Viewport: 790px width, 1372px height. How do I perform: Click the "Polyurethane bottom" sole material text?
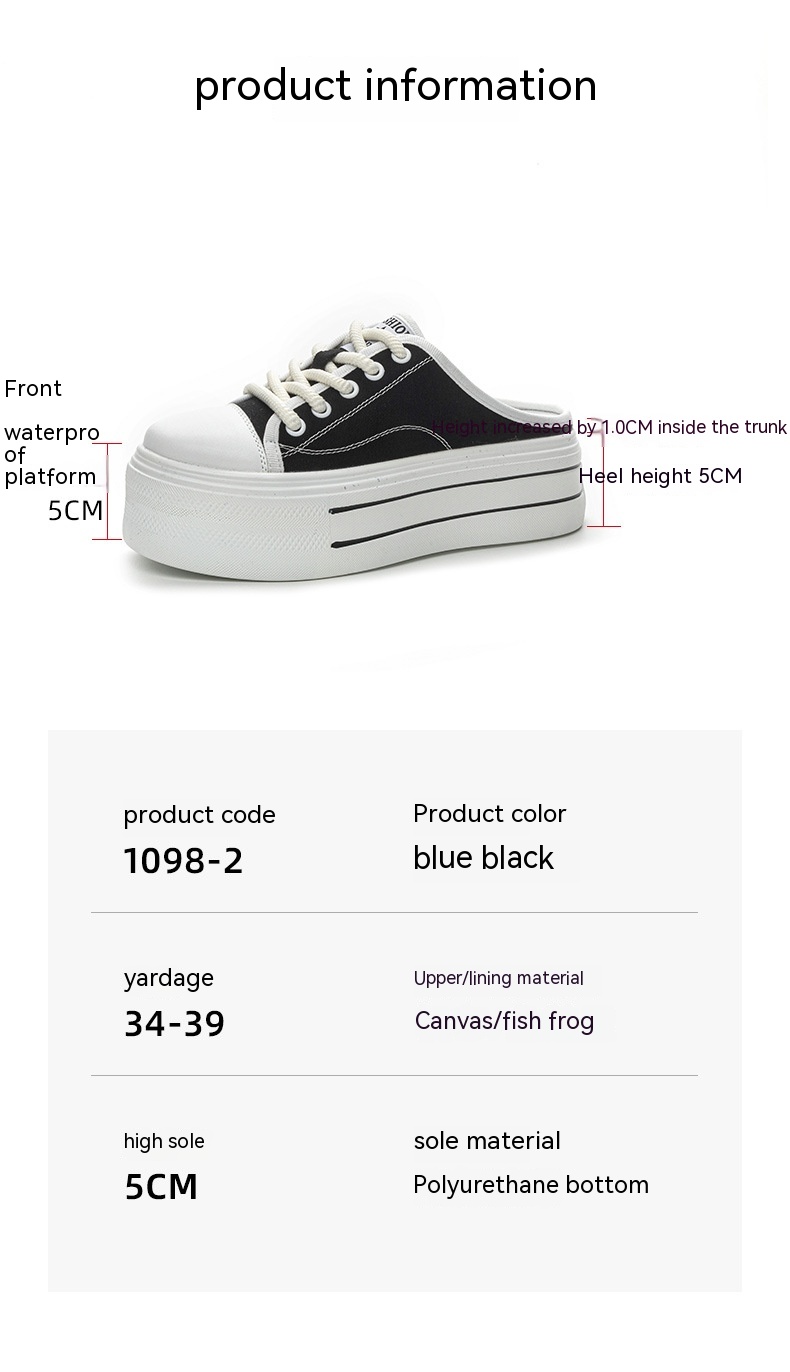click(x=531, y=1185)
